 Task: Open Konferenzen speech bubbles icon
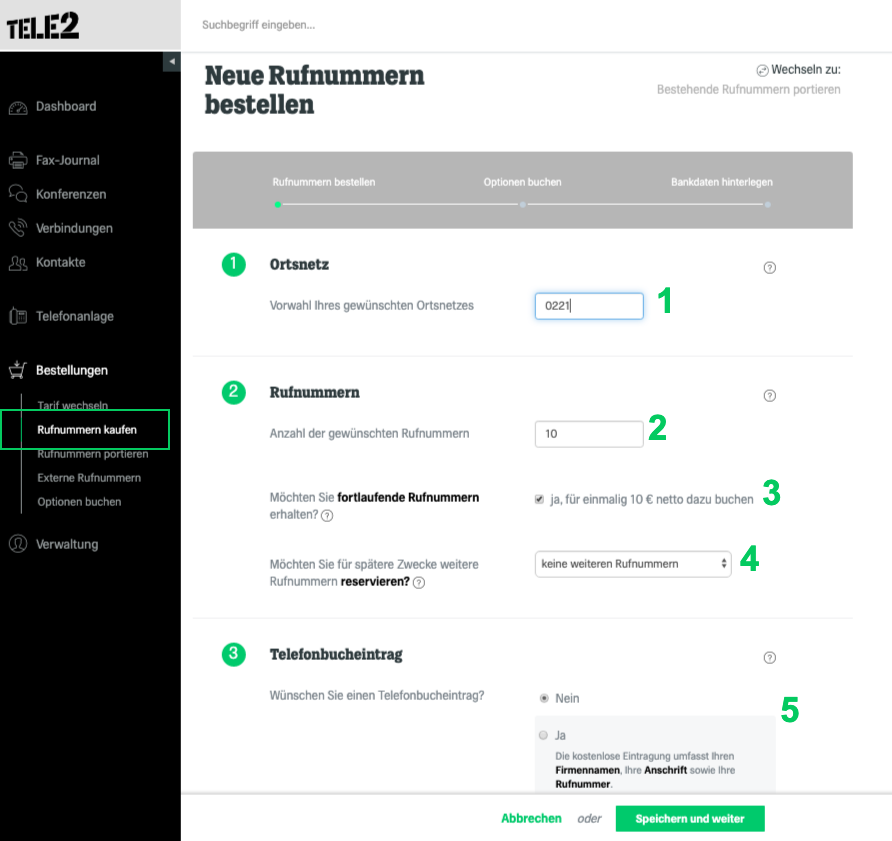pyautogui.click(x=18, y=193)
